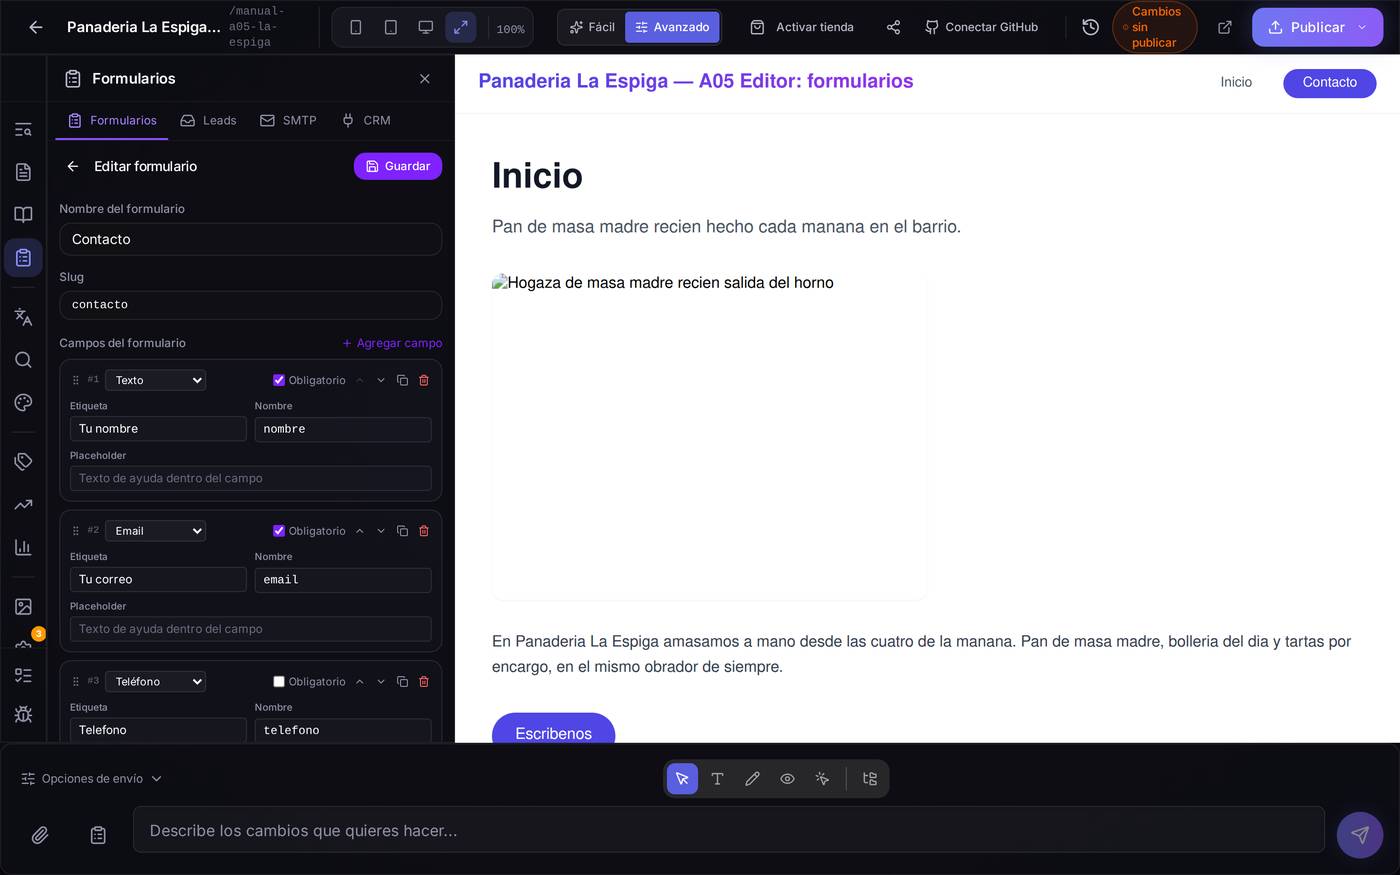Go back using the top-left arrow
The image size is (1400, 875).
pos(36,27)
